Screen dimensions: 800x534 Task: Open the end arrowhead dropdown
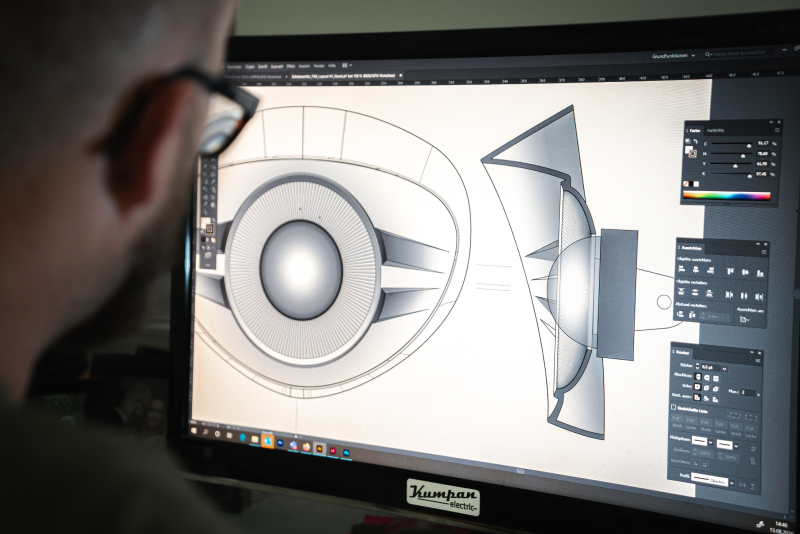point(736,446)
